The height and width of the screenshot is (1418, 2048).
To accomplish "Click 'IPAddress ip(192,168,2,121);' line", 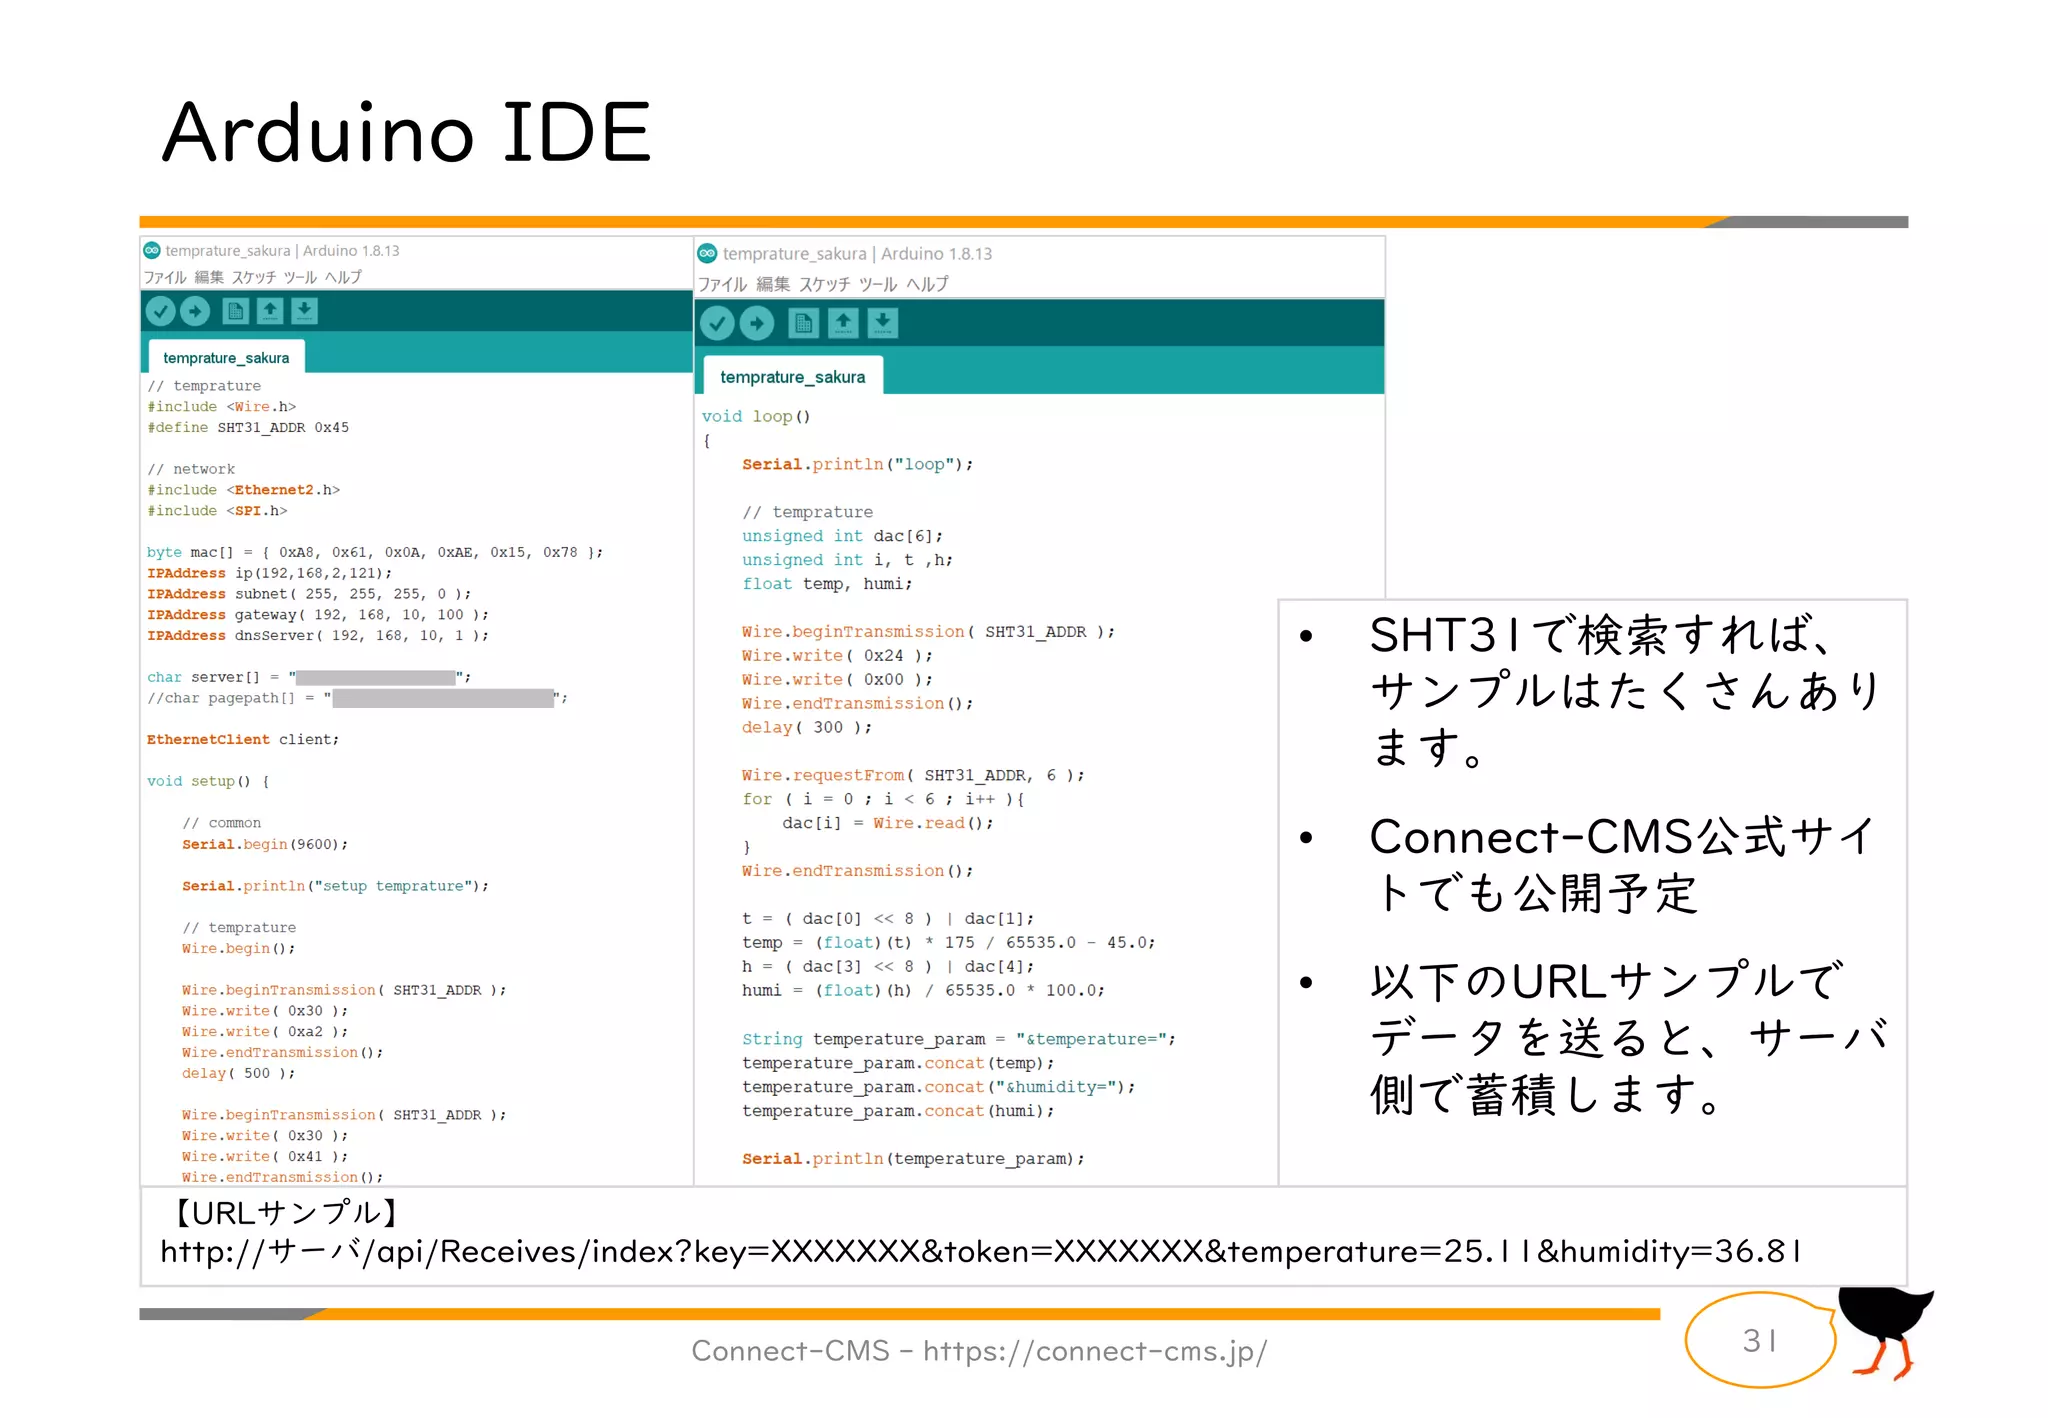I will 270,573.
